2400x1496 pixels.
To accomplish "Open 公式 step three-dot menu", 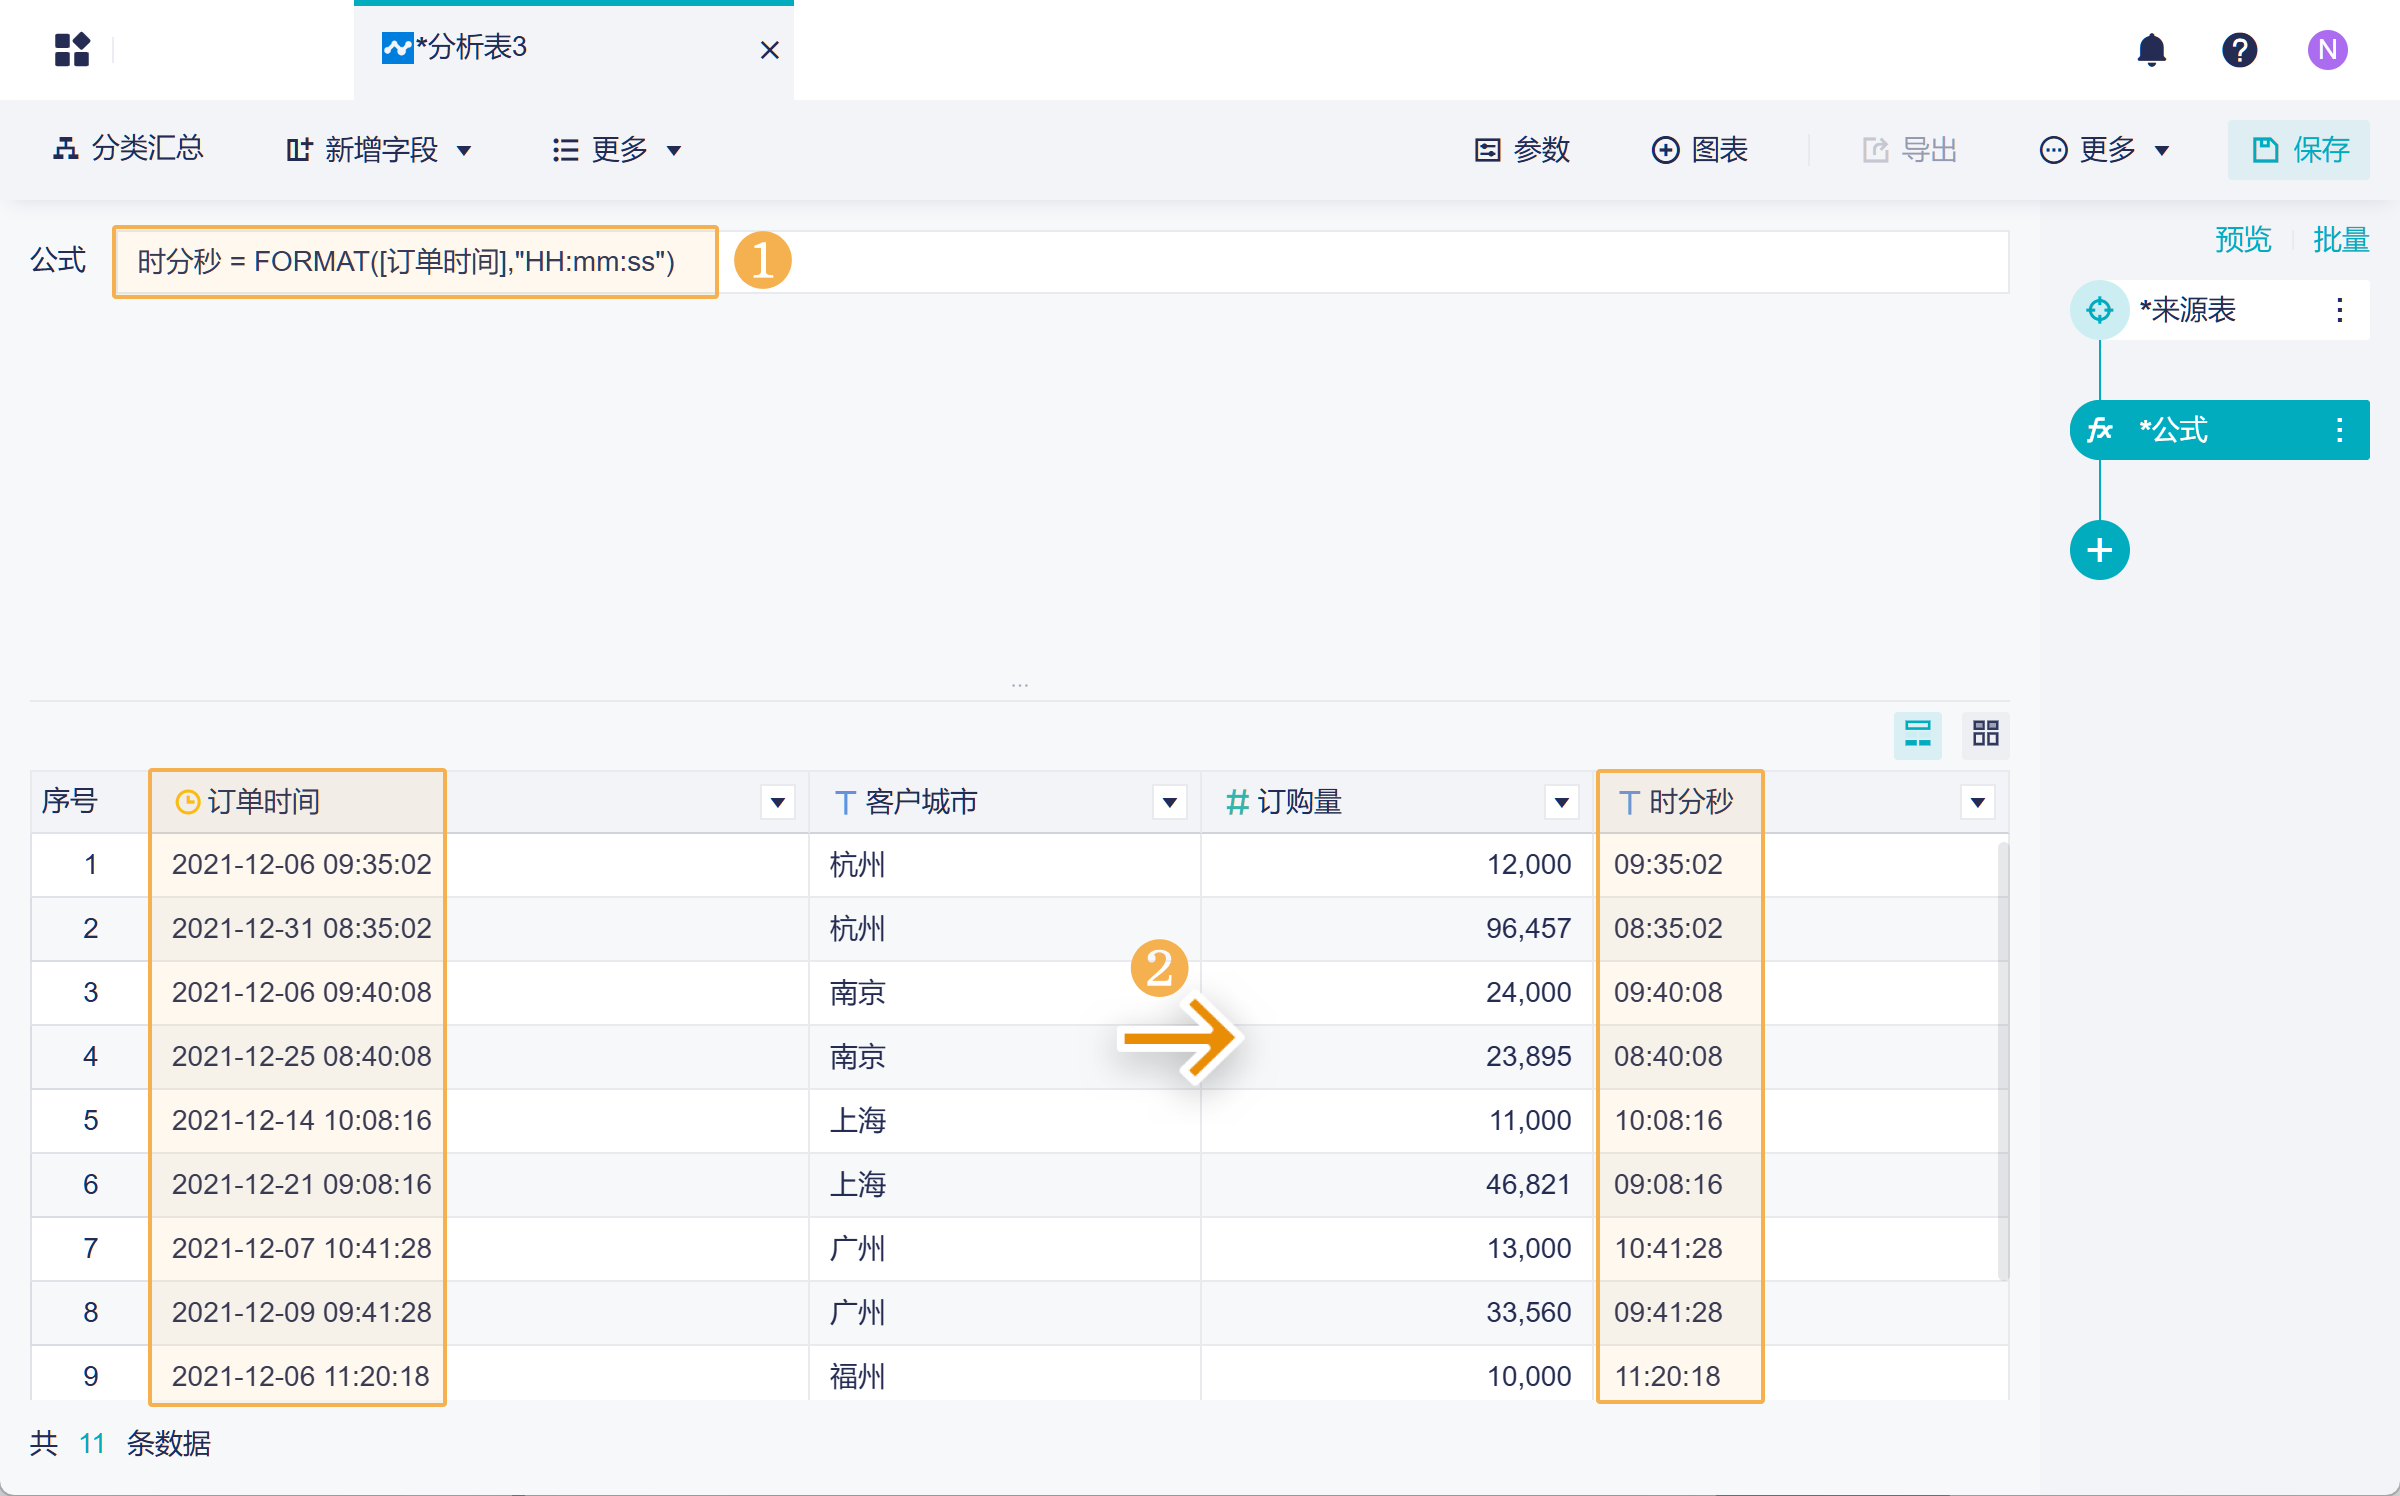I will tap(2339, 430).
